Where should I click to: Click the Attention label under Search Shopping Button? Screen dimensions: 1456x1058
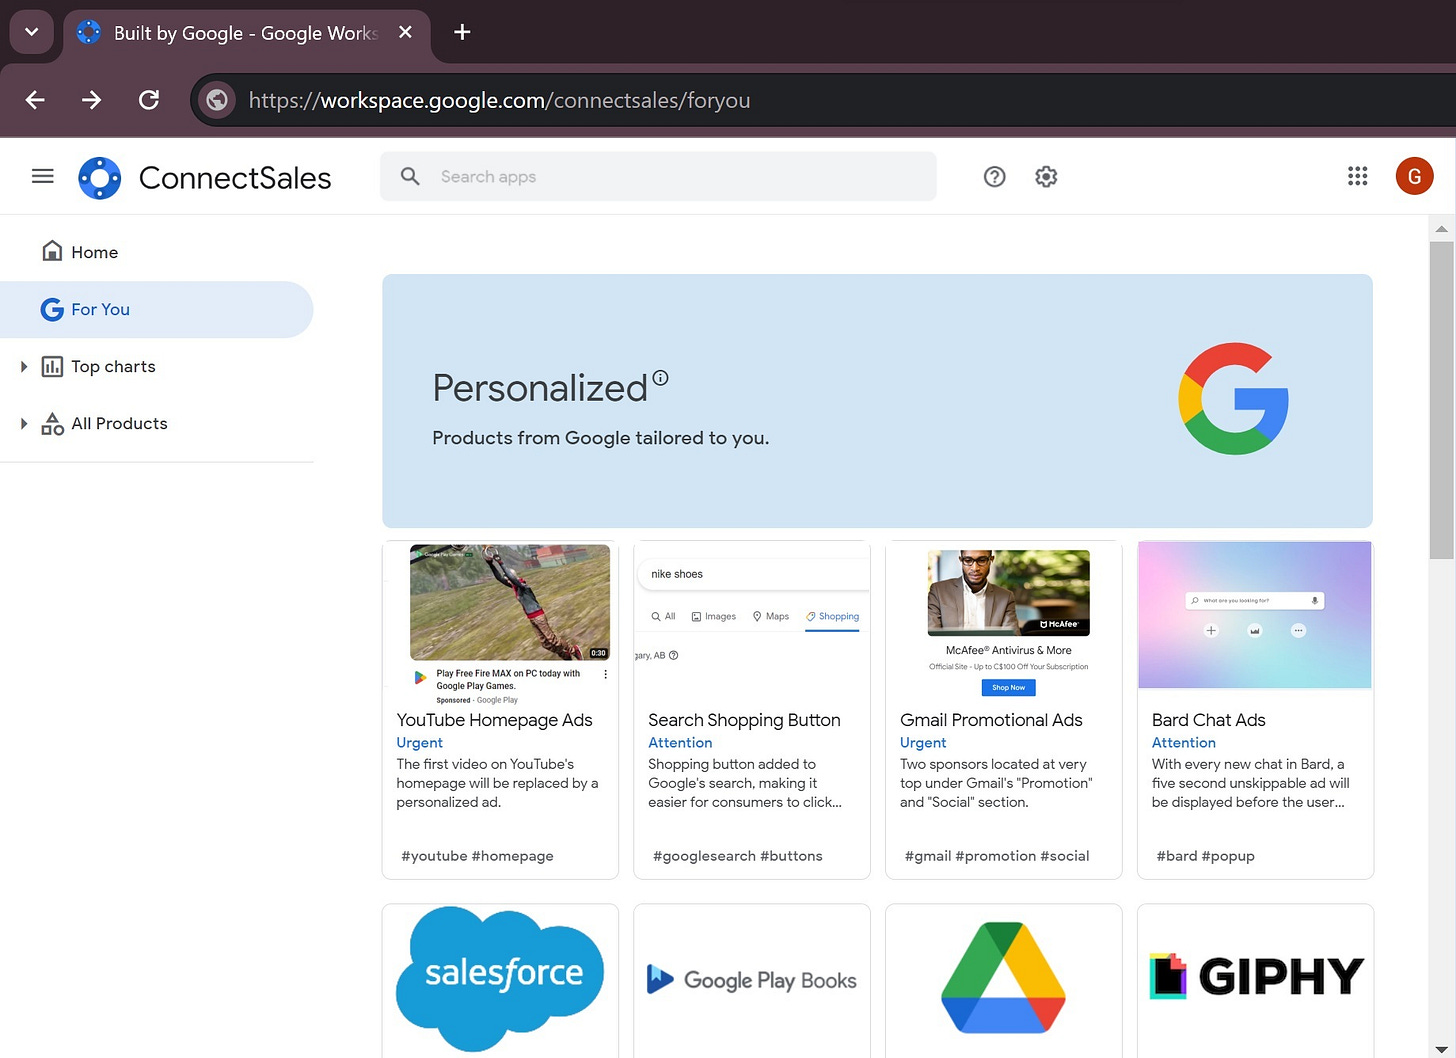(680, 743)
